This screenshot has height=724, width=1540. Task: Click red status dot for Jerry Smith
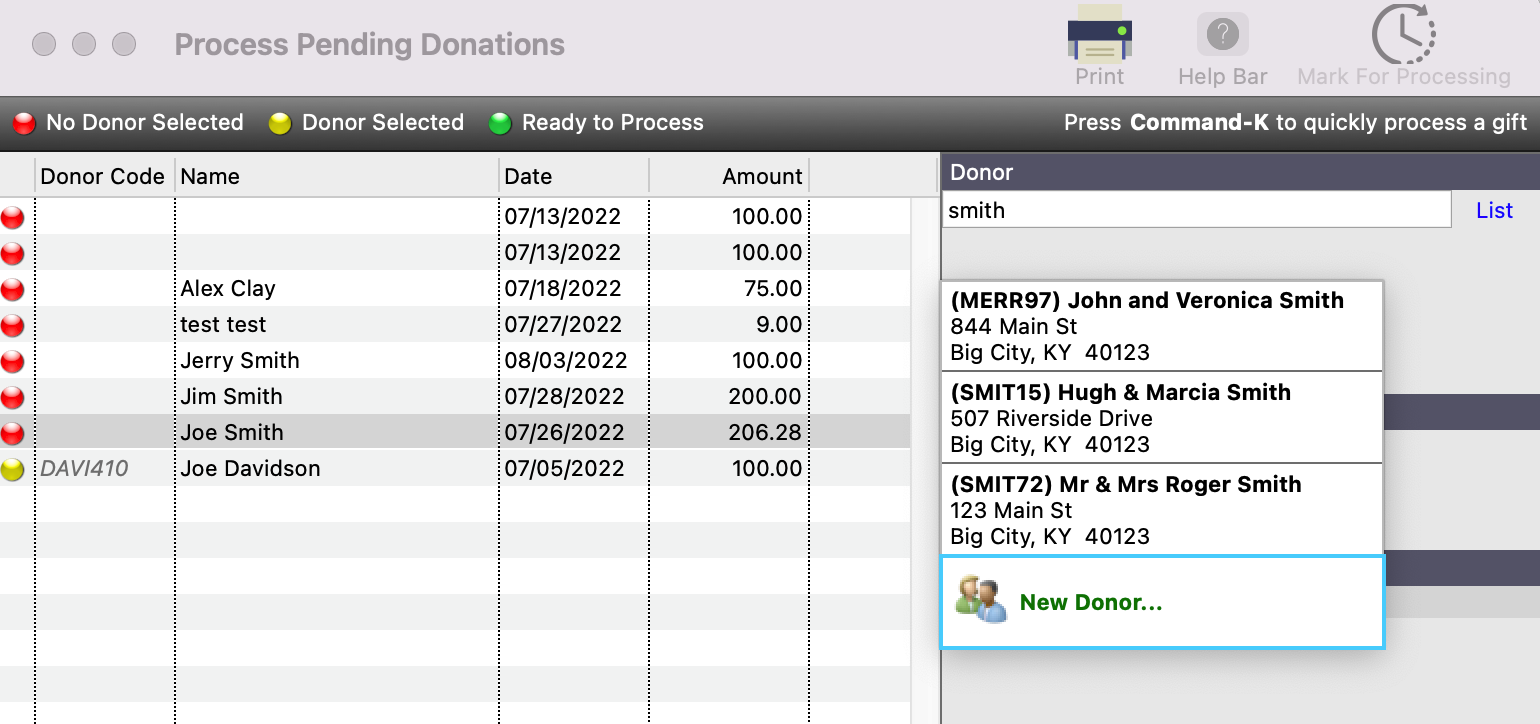(13, 362)
